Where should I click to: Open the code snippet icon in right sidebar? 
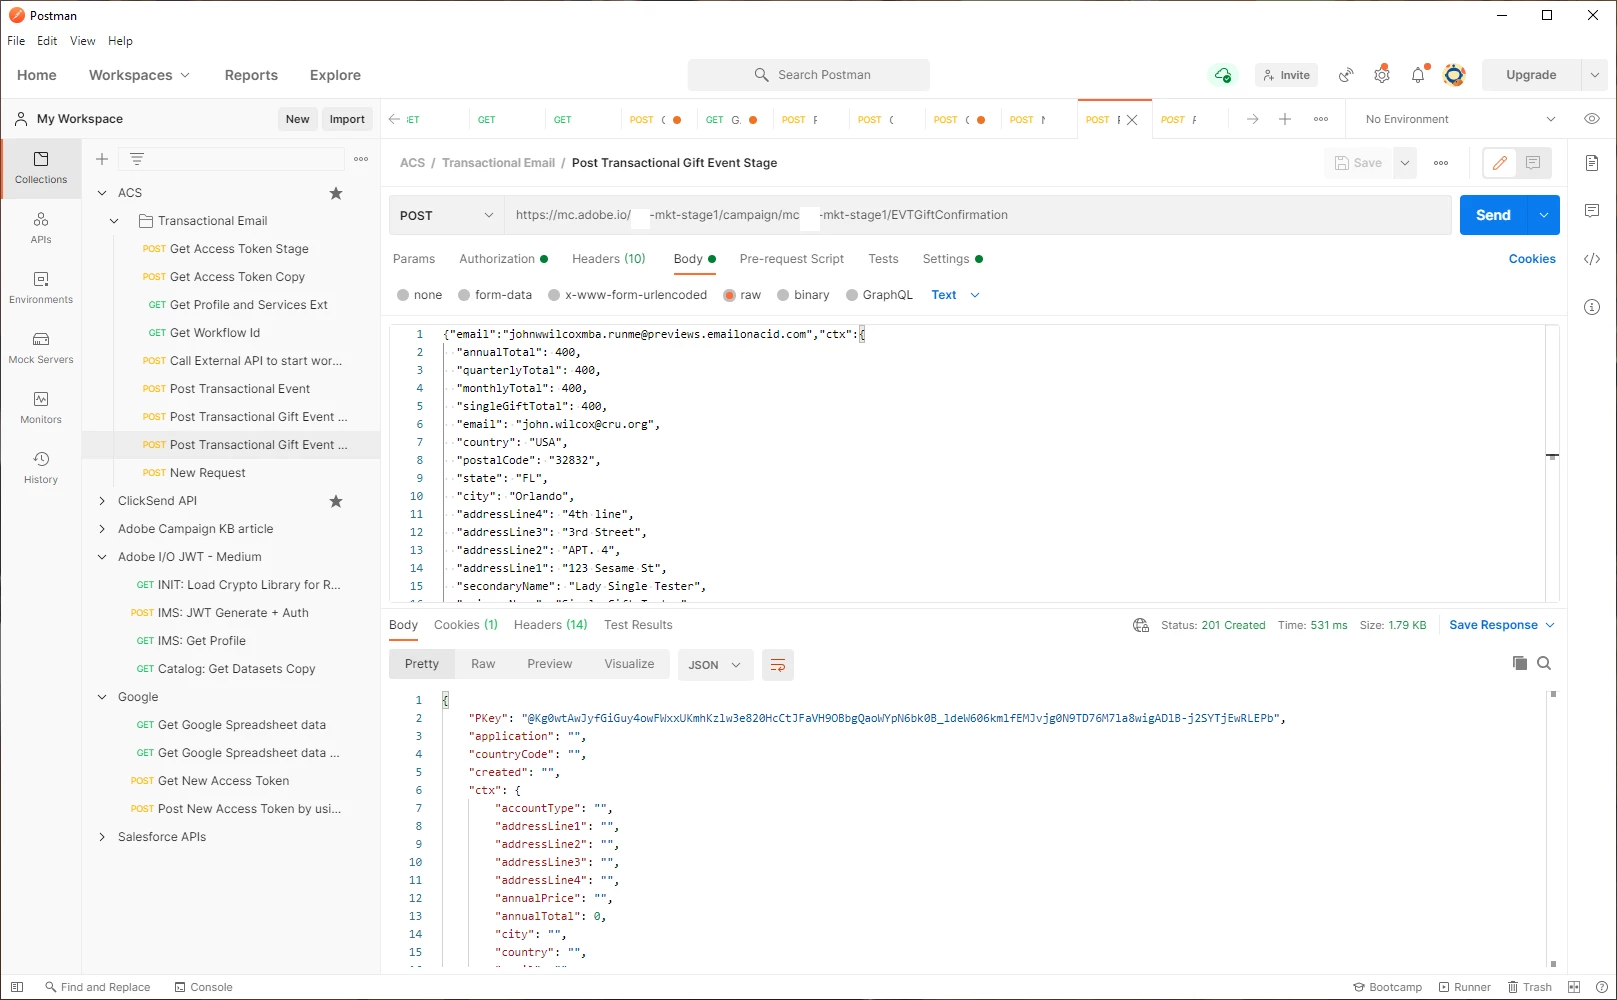pos(1592,259)
